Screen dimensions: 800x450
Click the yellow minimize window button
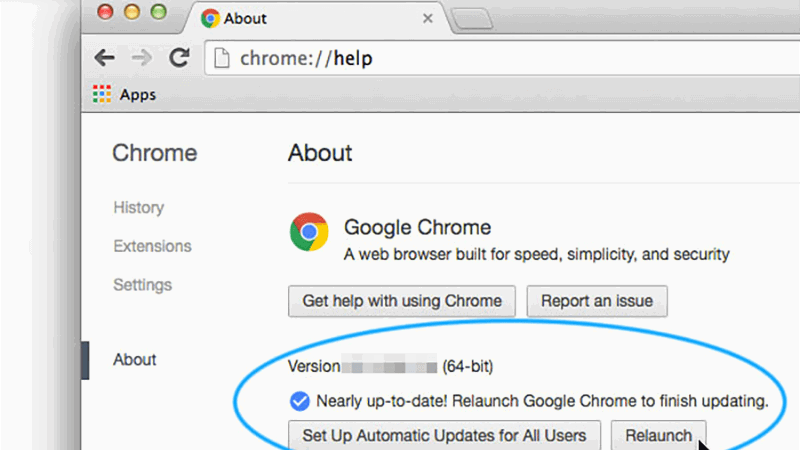[131, 13]
